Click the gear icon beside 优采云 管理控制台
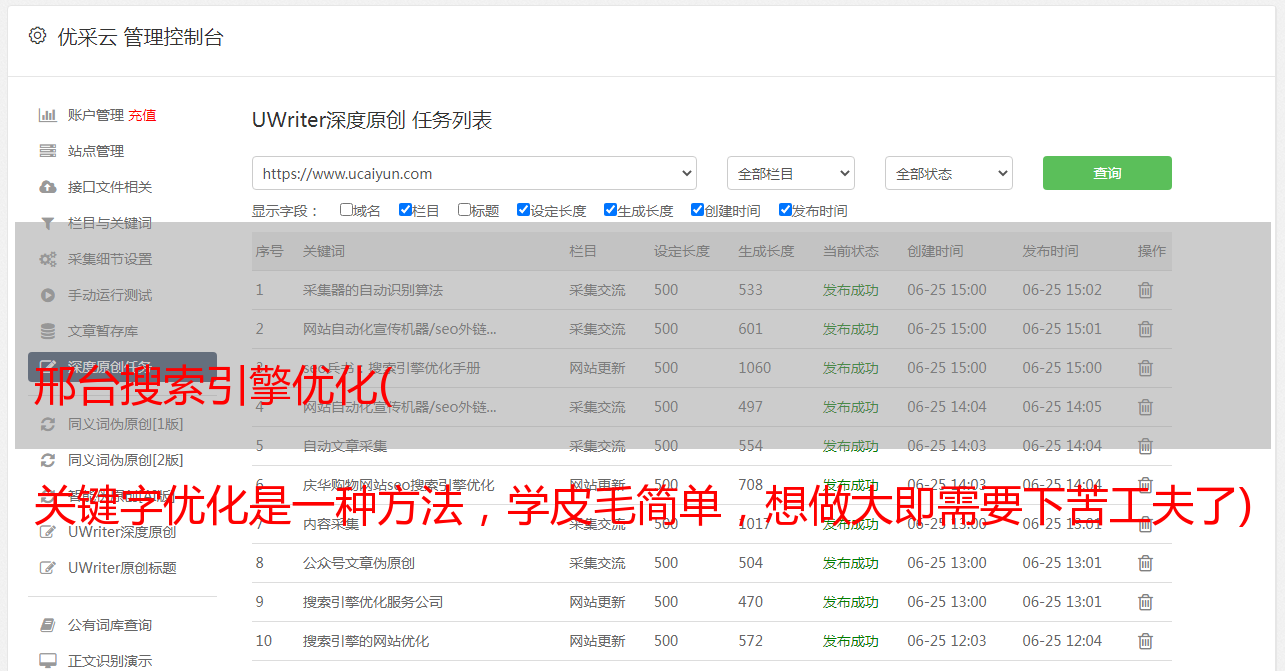This screenshot has width=1285, height=671. [x=37, y=36]
